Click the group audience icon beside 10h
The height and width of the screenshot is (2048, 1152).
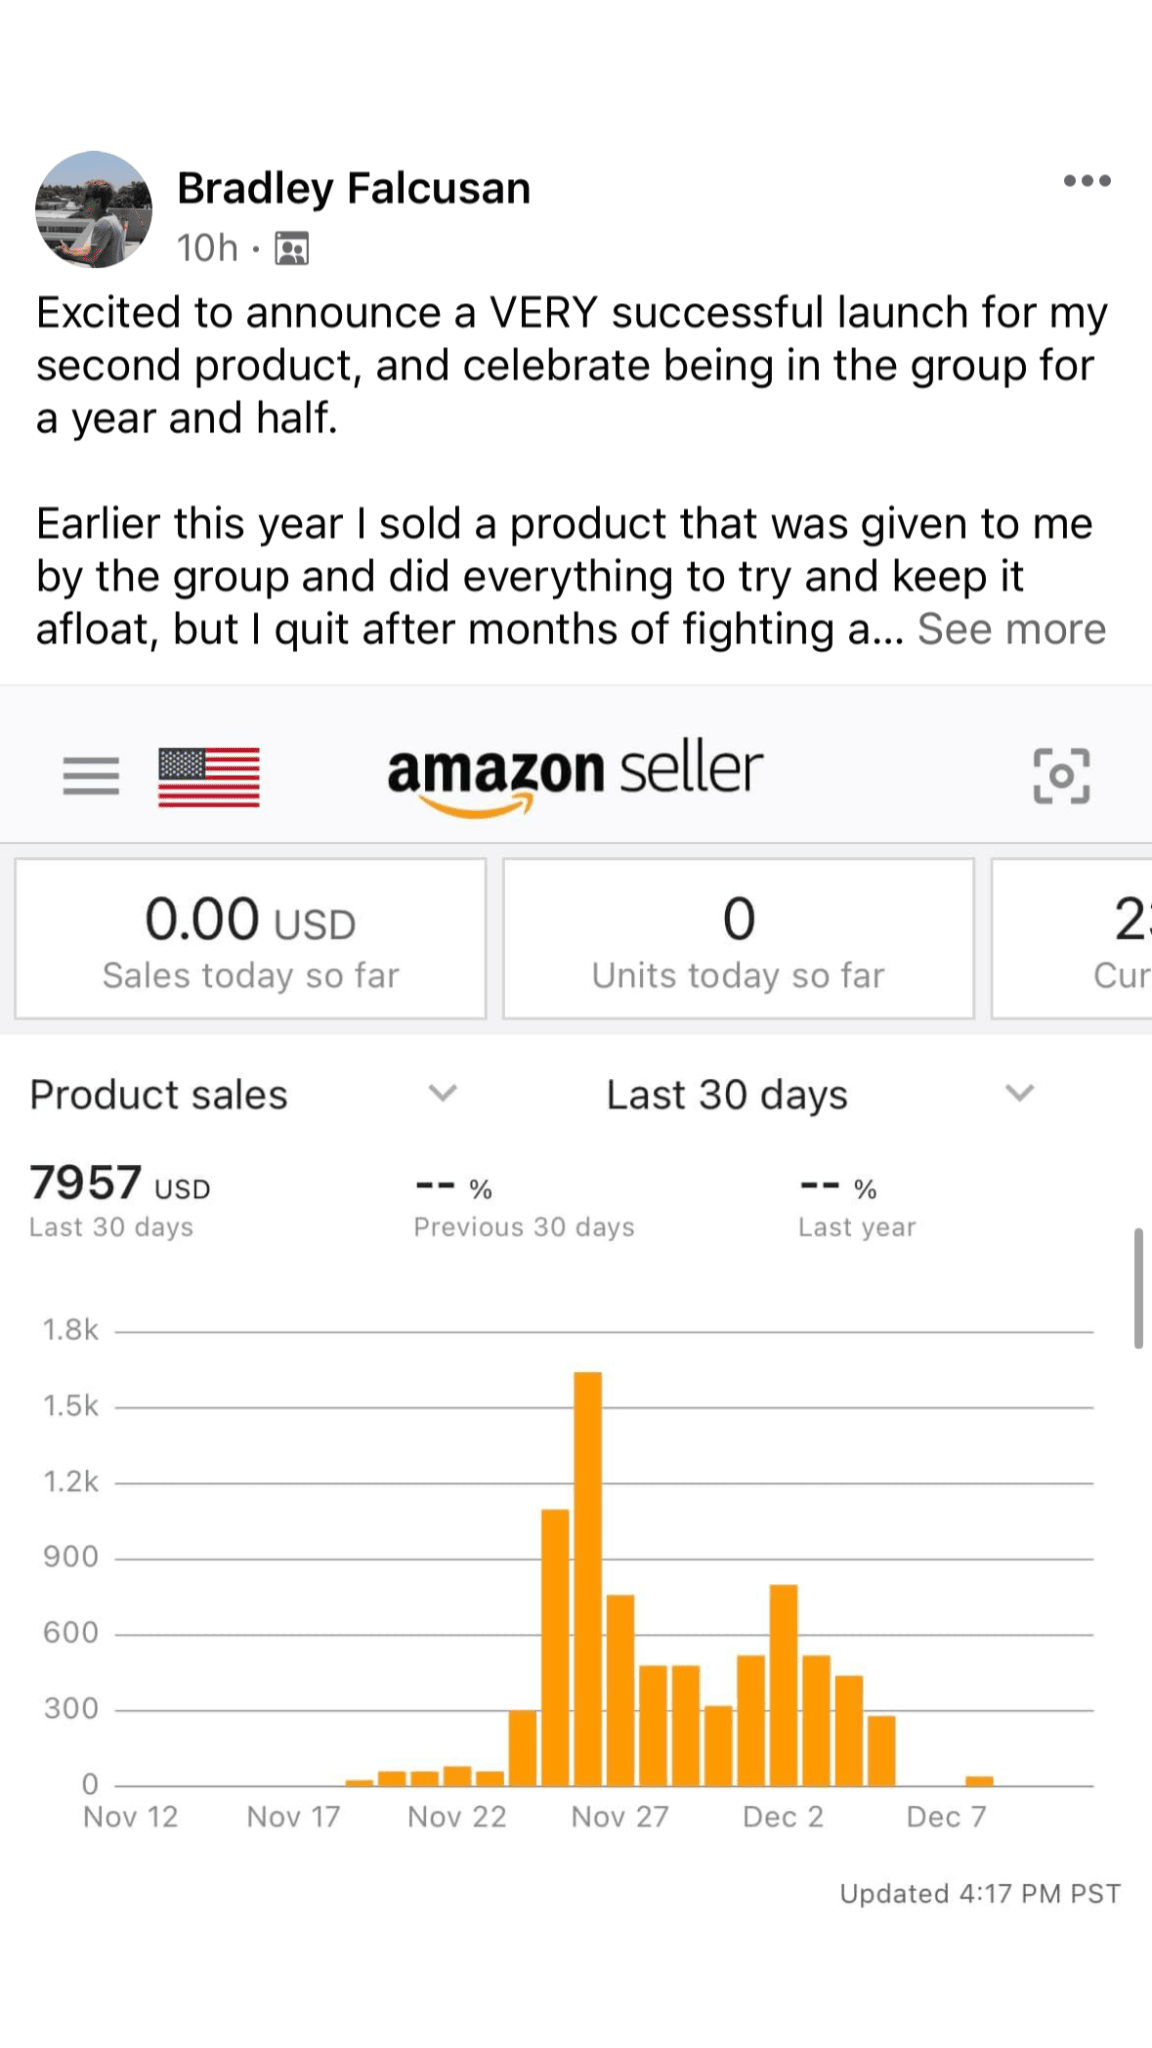click(292, 248)
